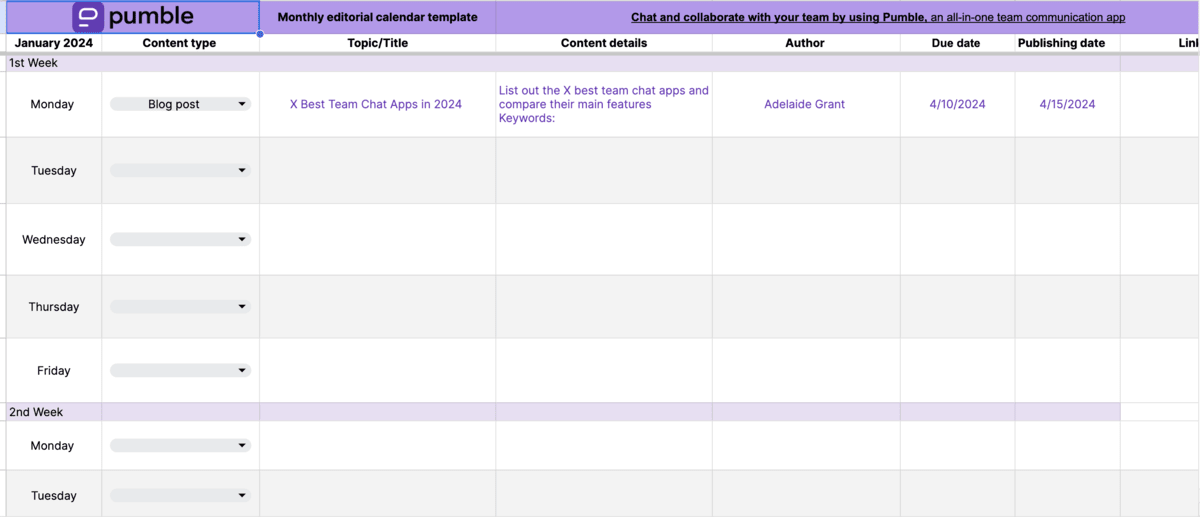Screen dimensions: 1200x517
Task: Select the Topic/Title column header
Action: point(378,43)
